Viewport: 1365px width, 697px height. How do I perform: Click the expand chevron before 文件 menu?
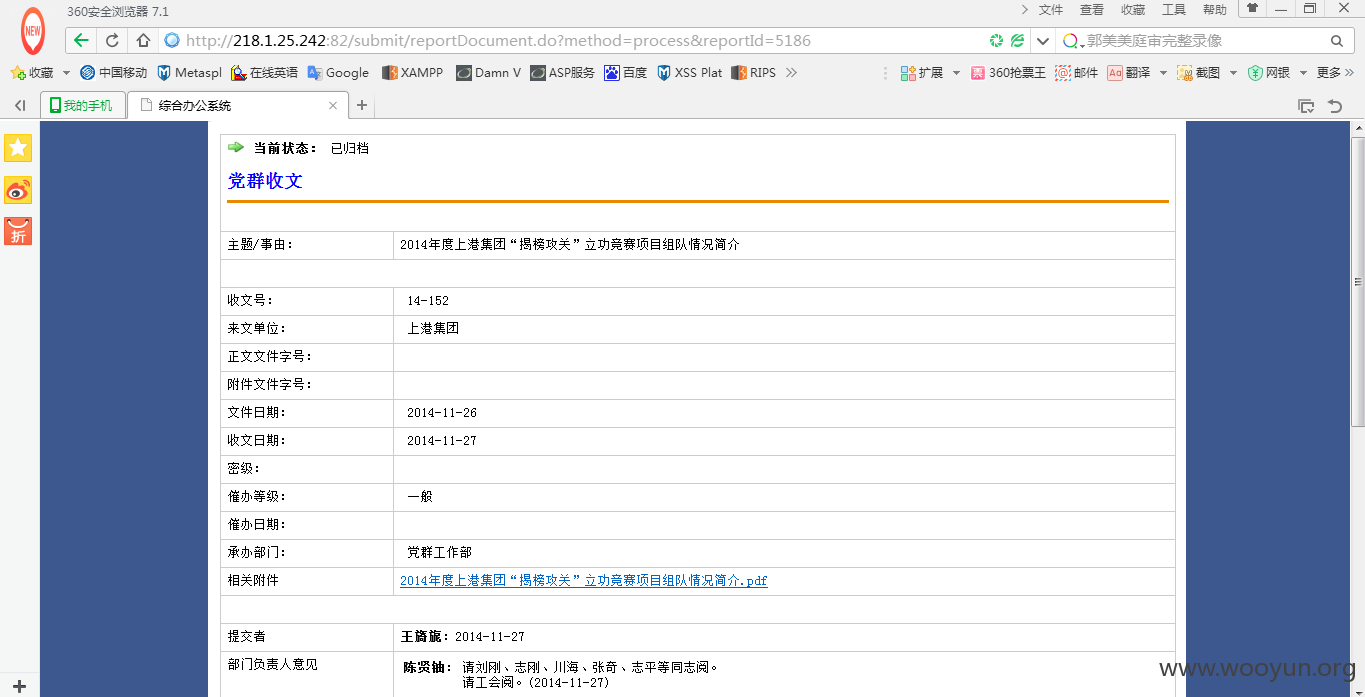coord(1024,10)
